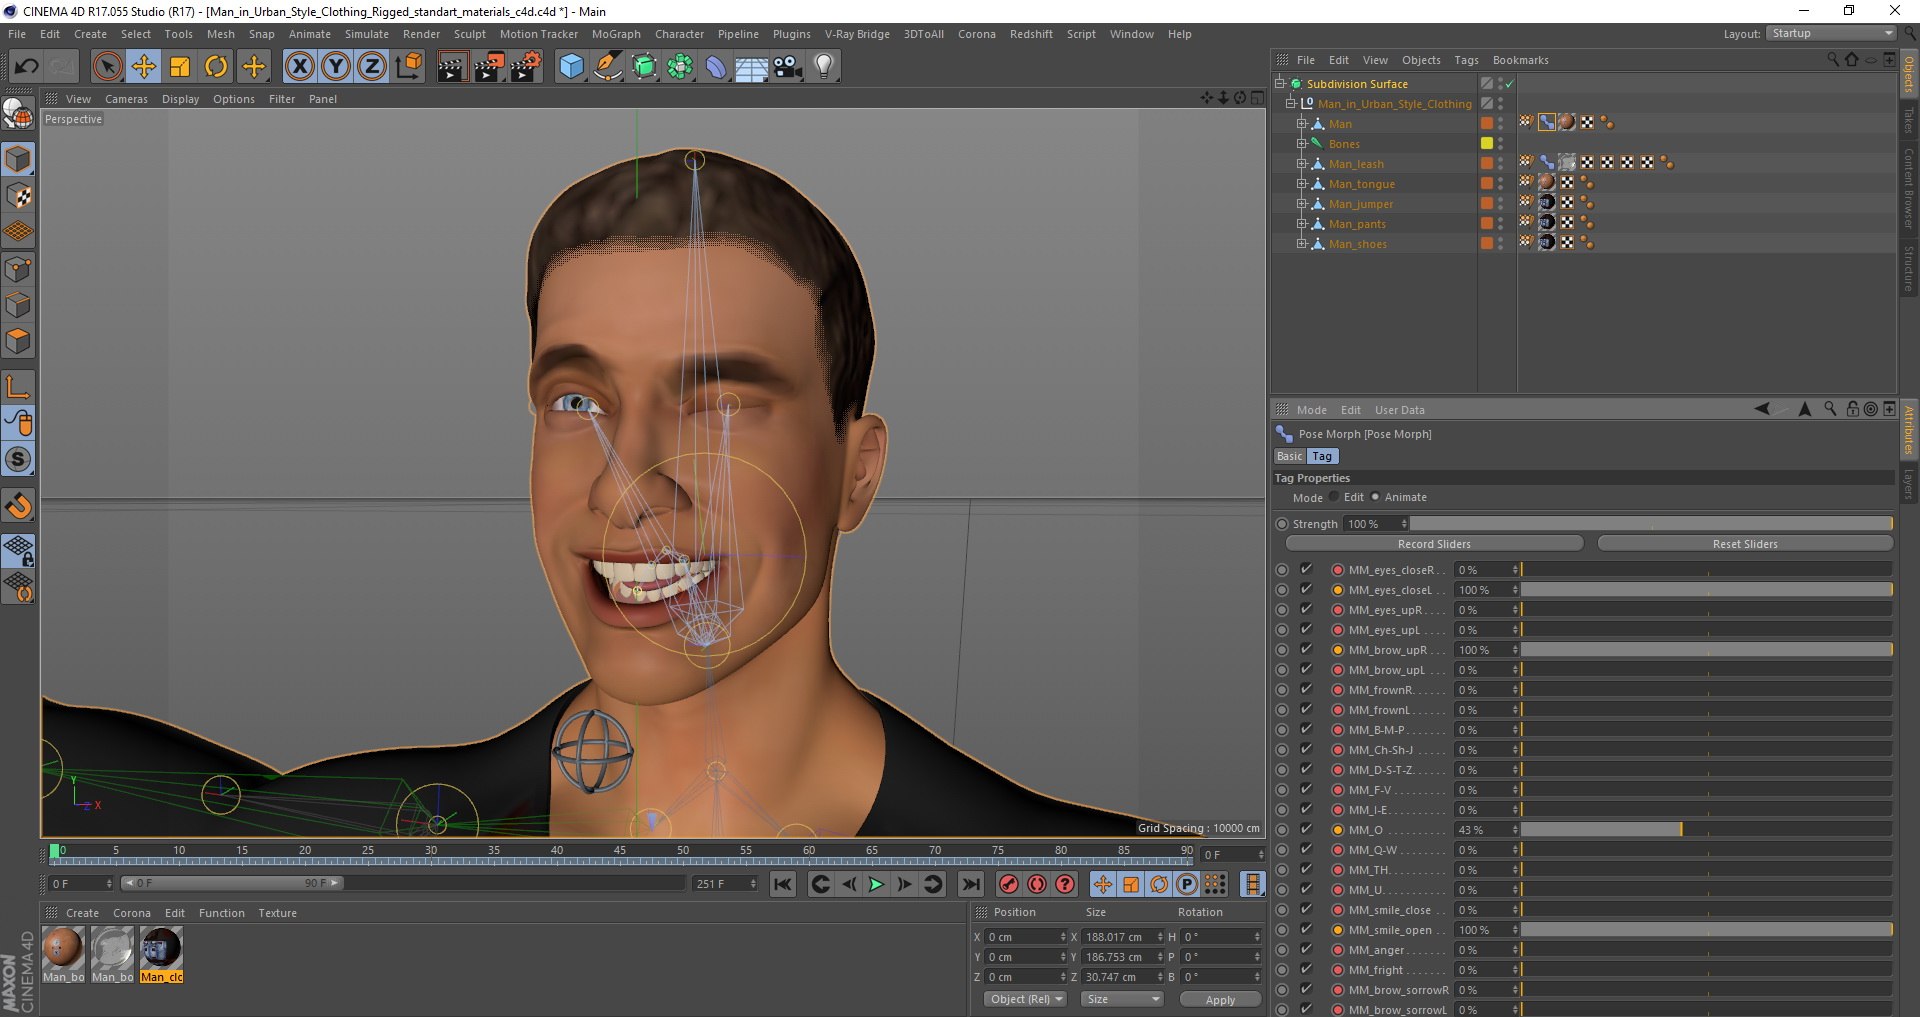Add a Subdivision Surface generator icon
The image size is (1920, 1017).
[644, 67]
